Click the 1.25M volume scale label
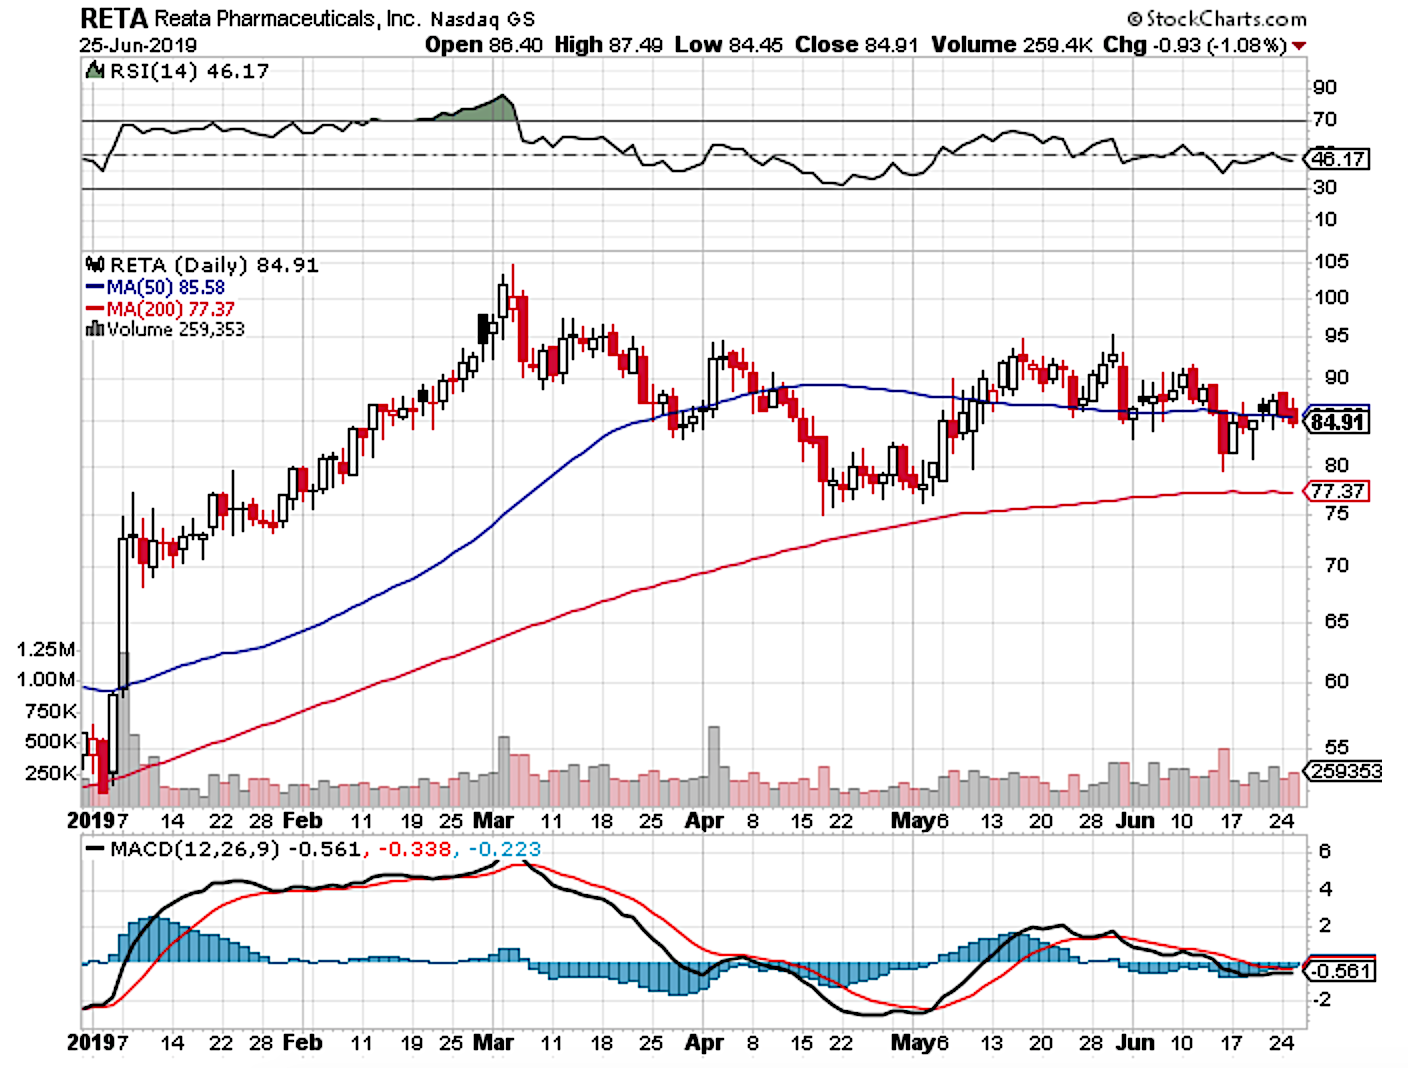Screen dimensions: 1408x1068 coord(46,649)
